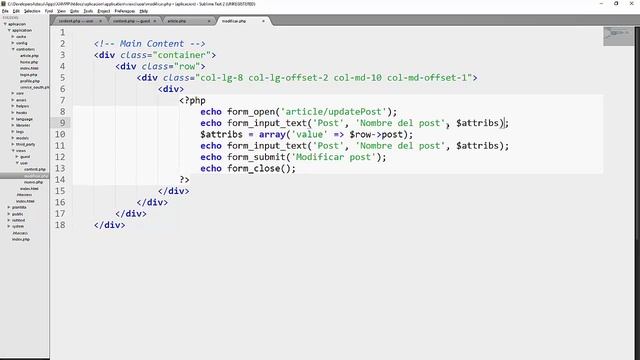Expand the language folder arrow
This screenshot has width=640, height=360.
(13, 119)
